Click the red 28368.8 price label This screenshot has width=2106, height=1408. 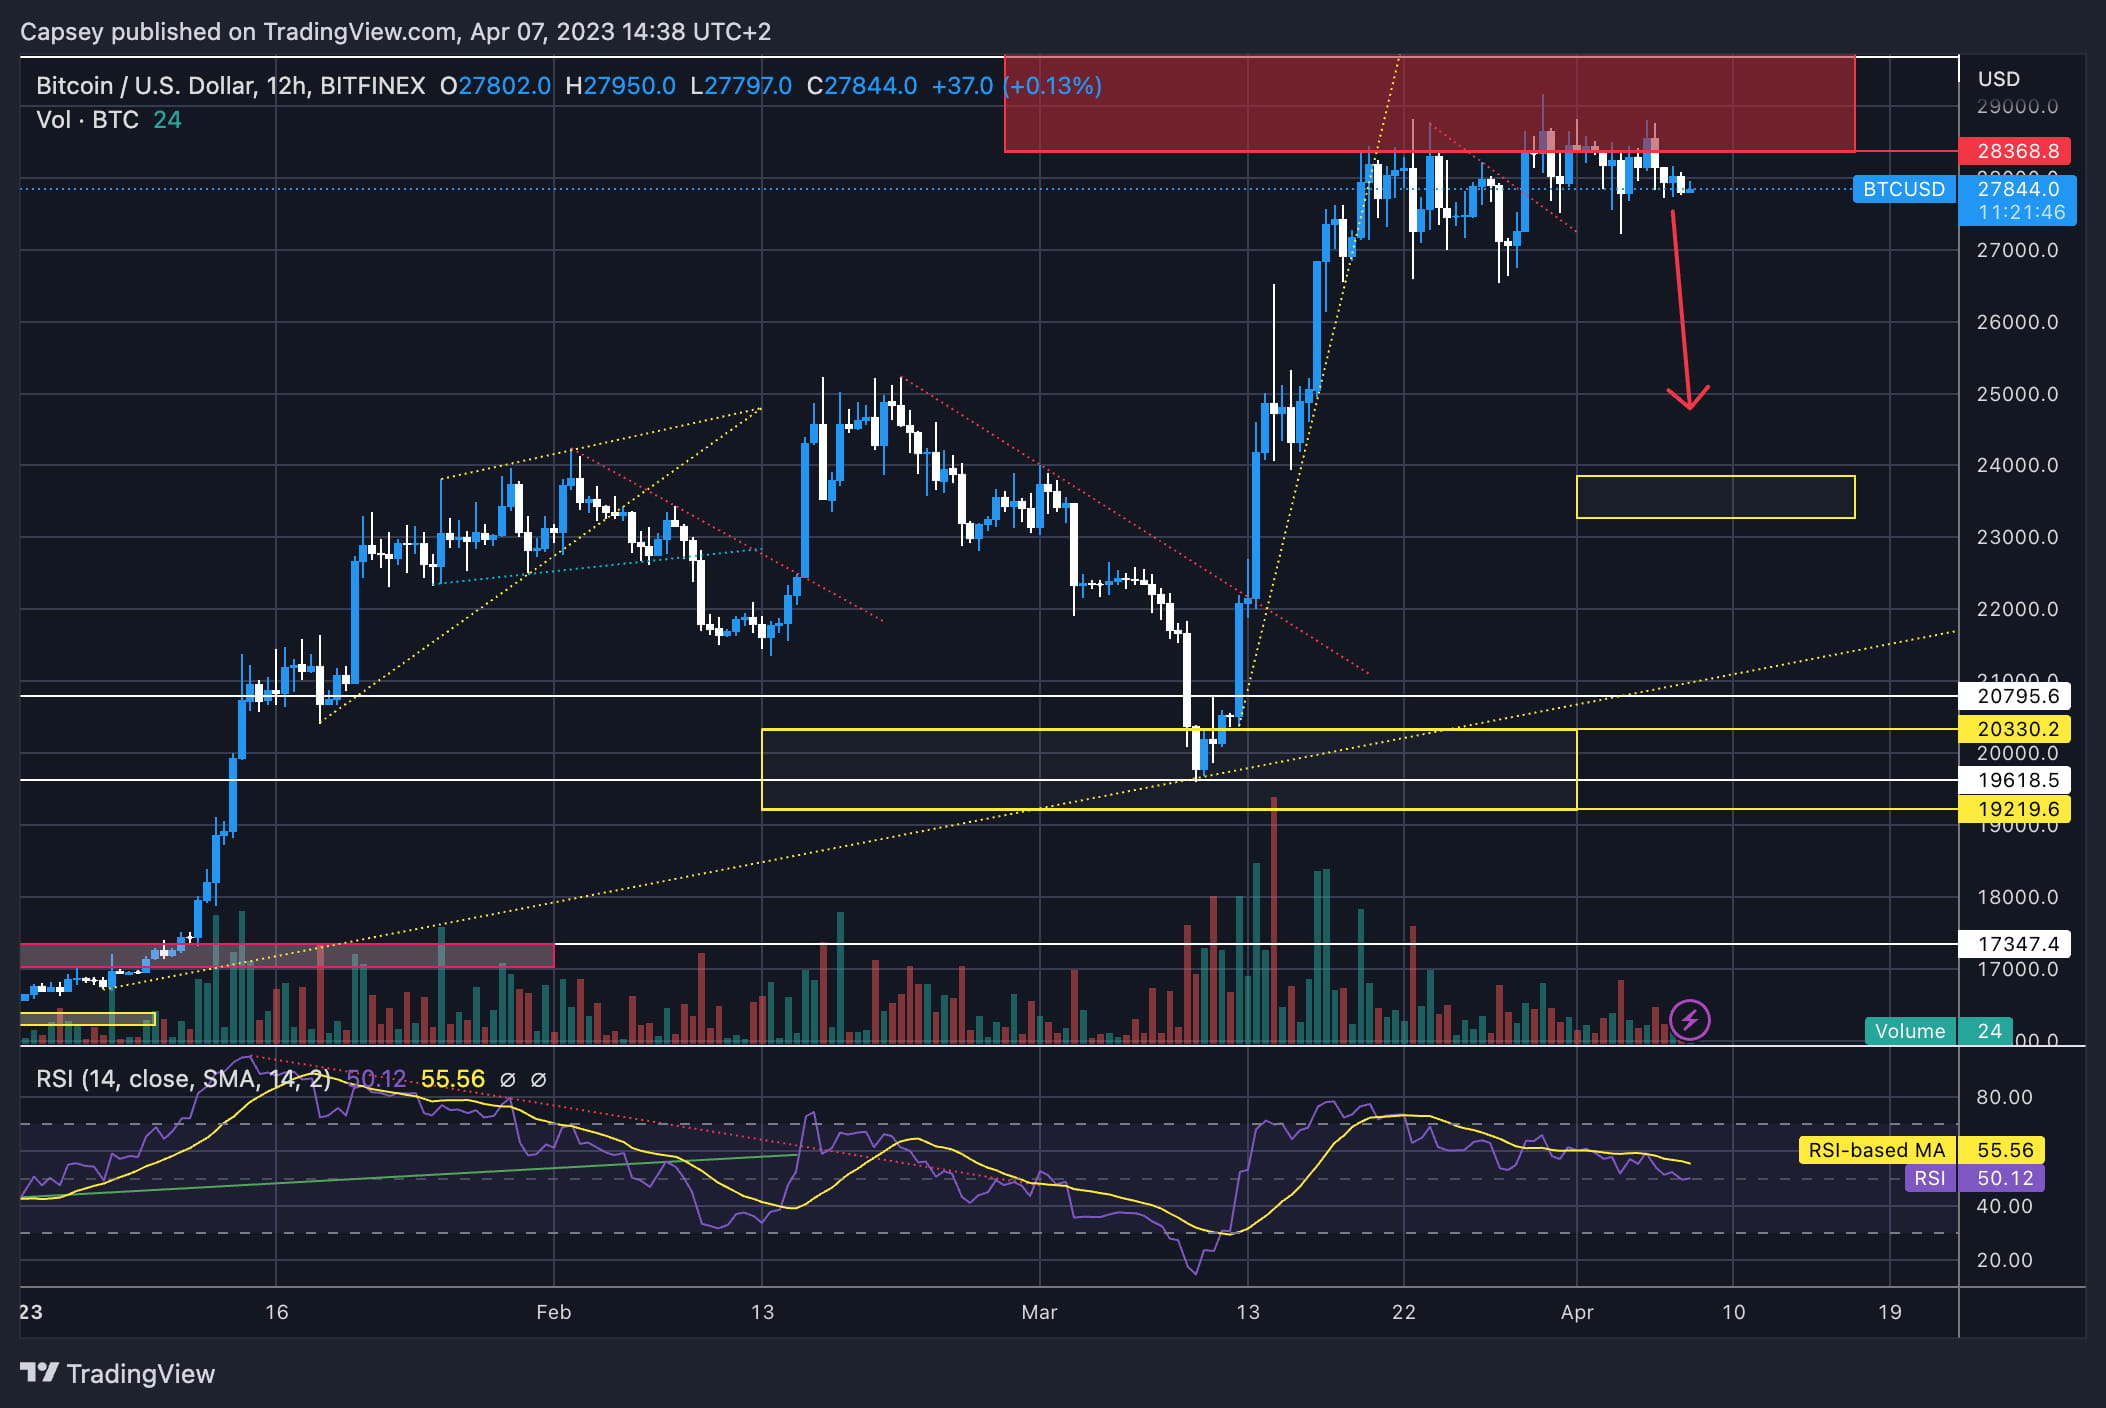click(2017, 151)
